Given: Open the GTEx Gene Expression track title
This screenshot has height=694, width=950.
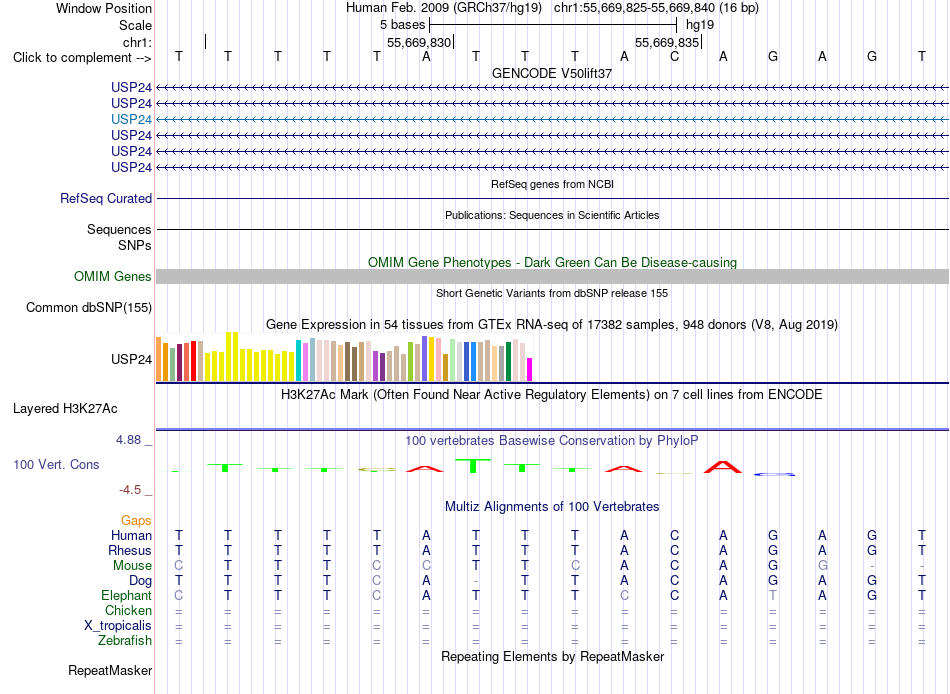Looking at the screenshot, I should pos(552,325).
